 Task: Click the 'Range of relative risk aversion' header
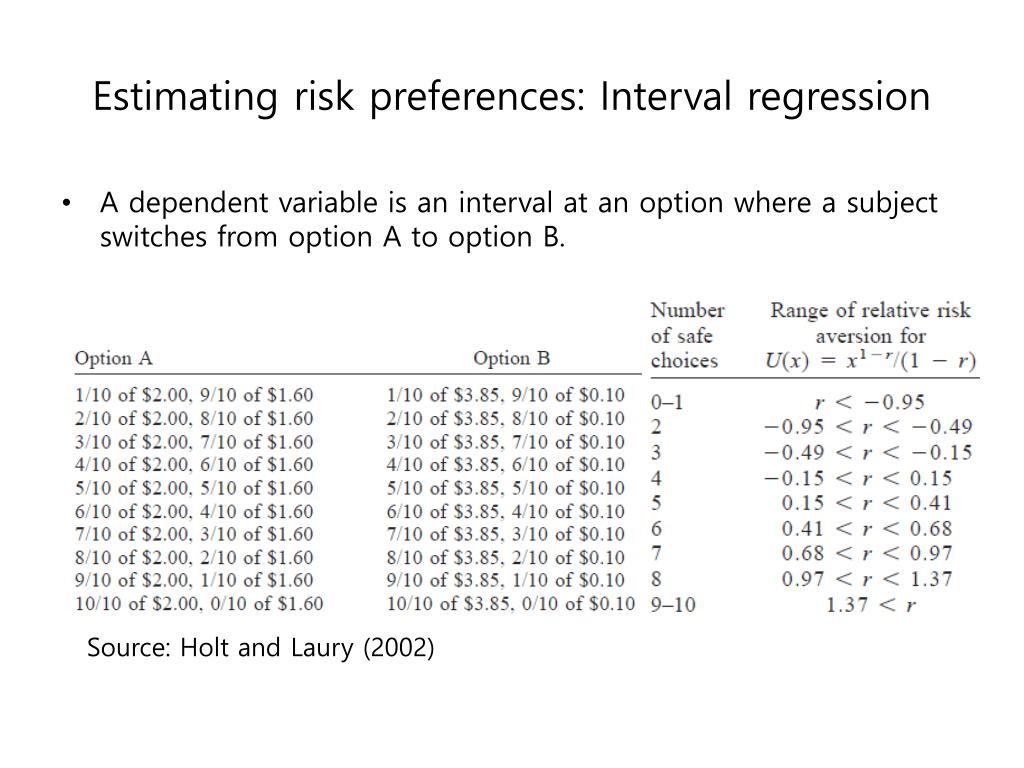pyautogui.click(x=871, y=323)
